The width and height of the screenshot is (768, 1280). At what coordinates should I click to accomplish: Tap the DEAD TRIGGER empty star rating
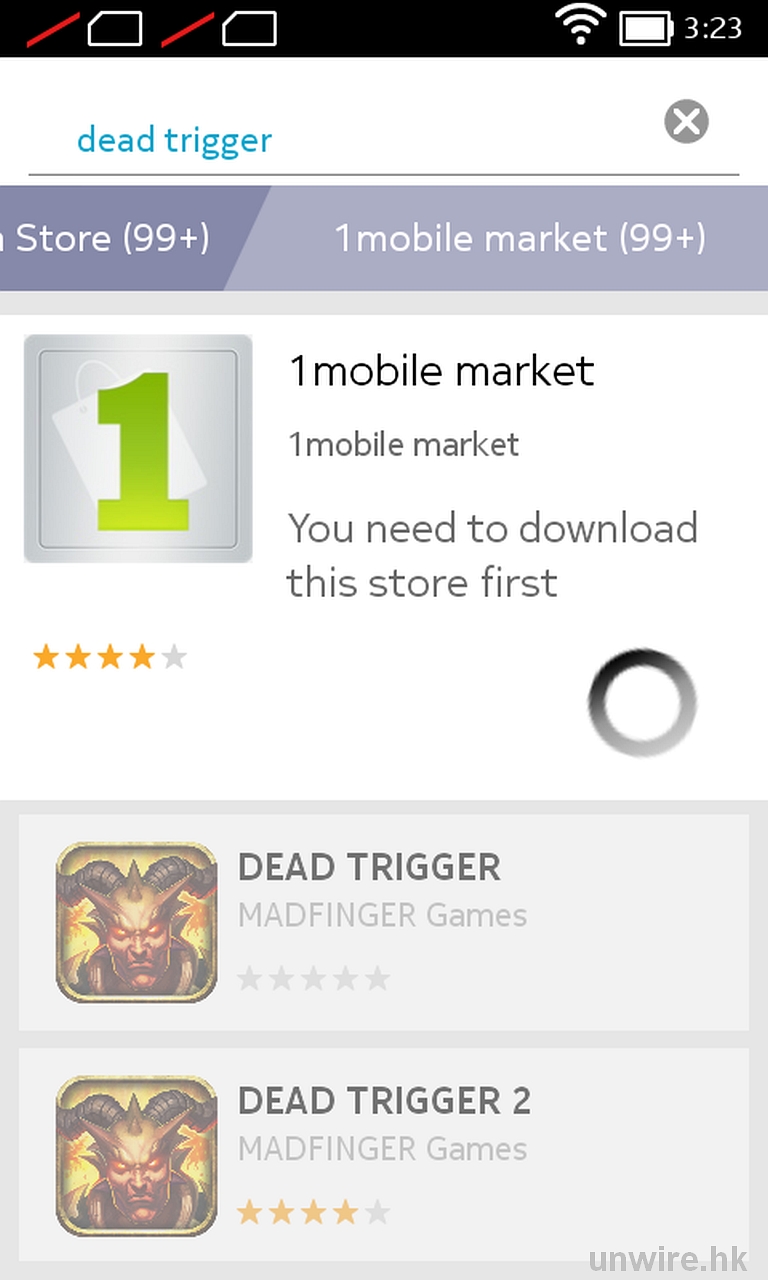314,978
